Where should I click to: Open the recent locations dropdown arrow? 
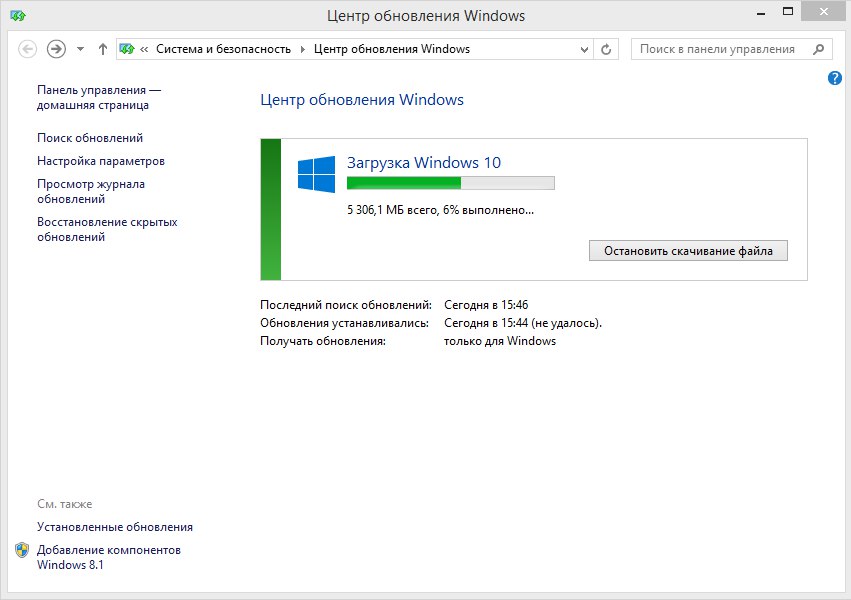click(80, 49)
